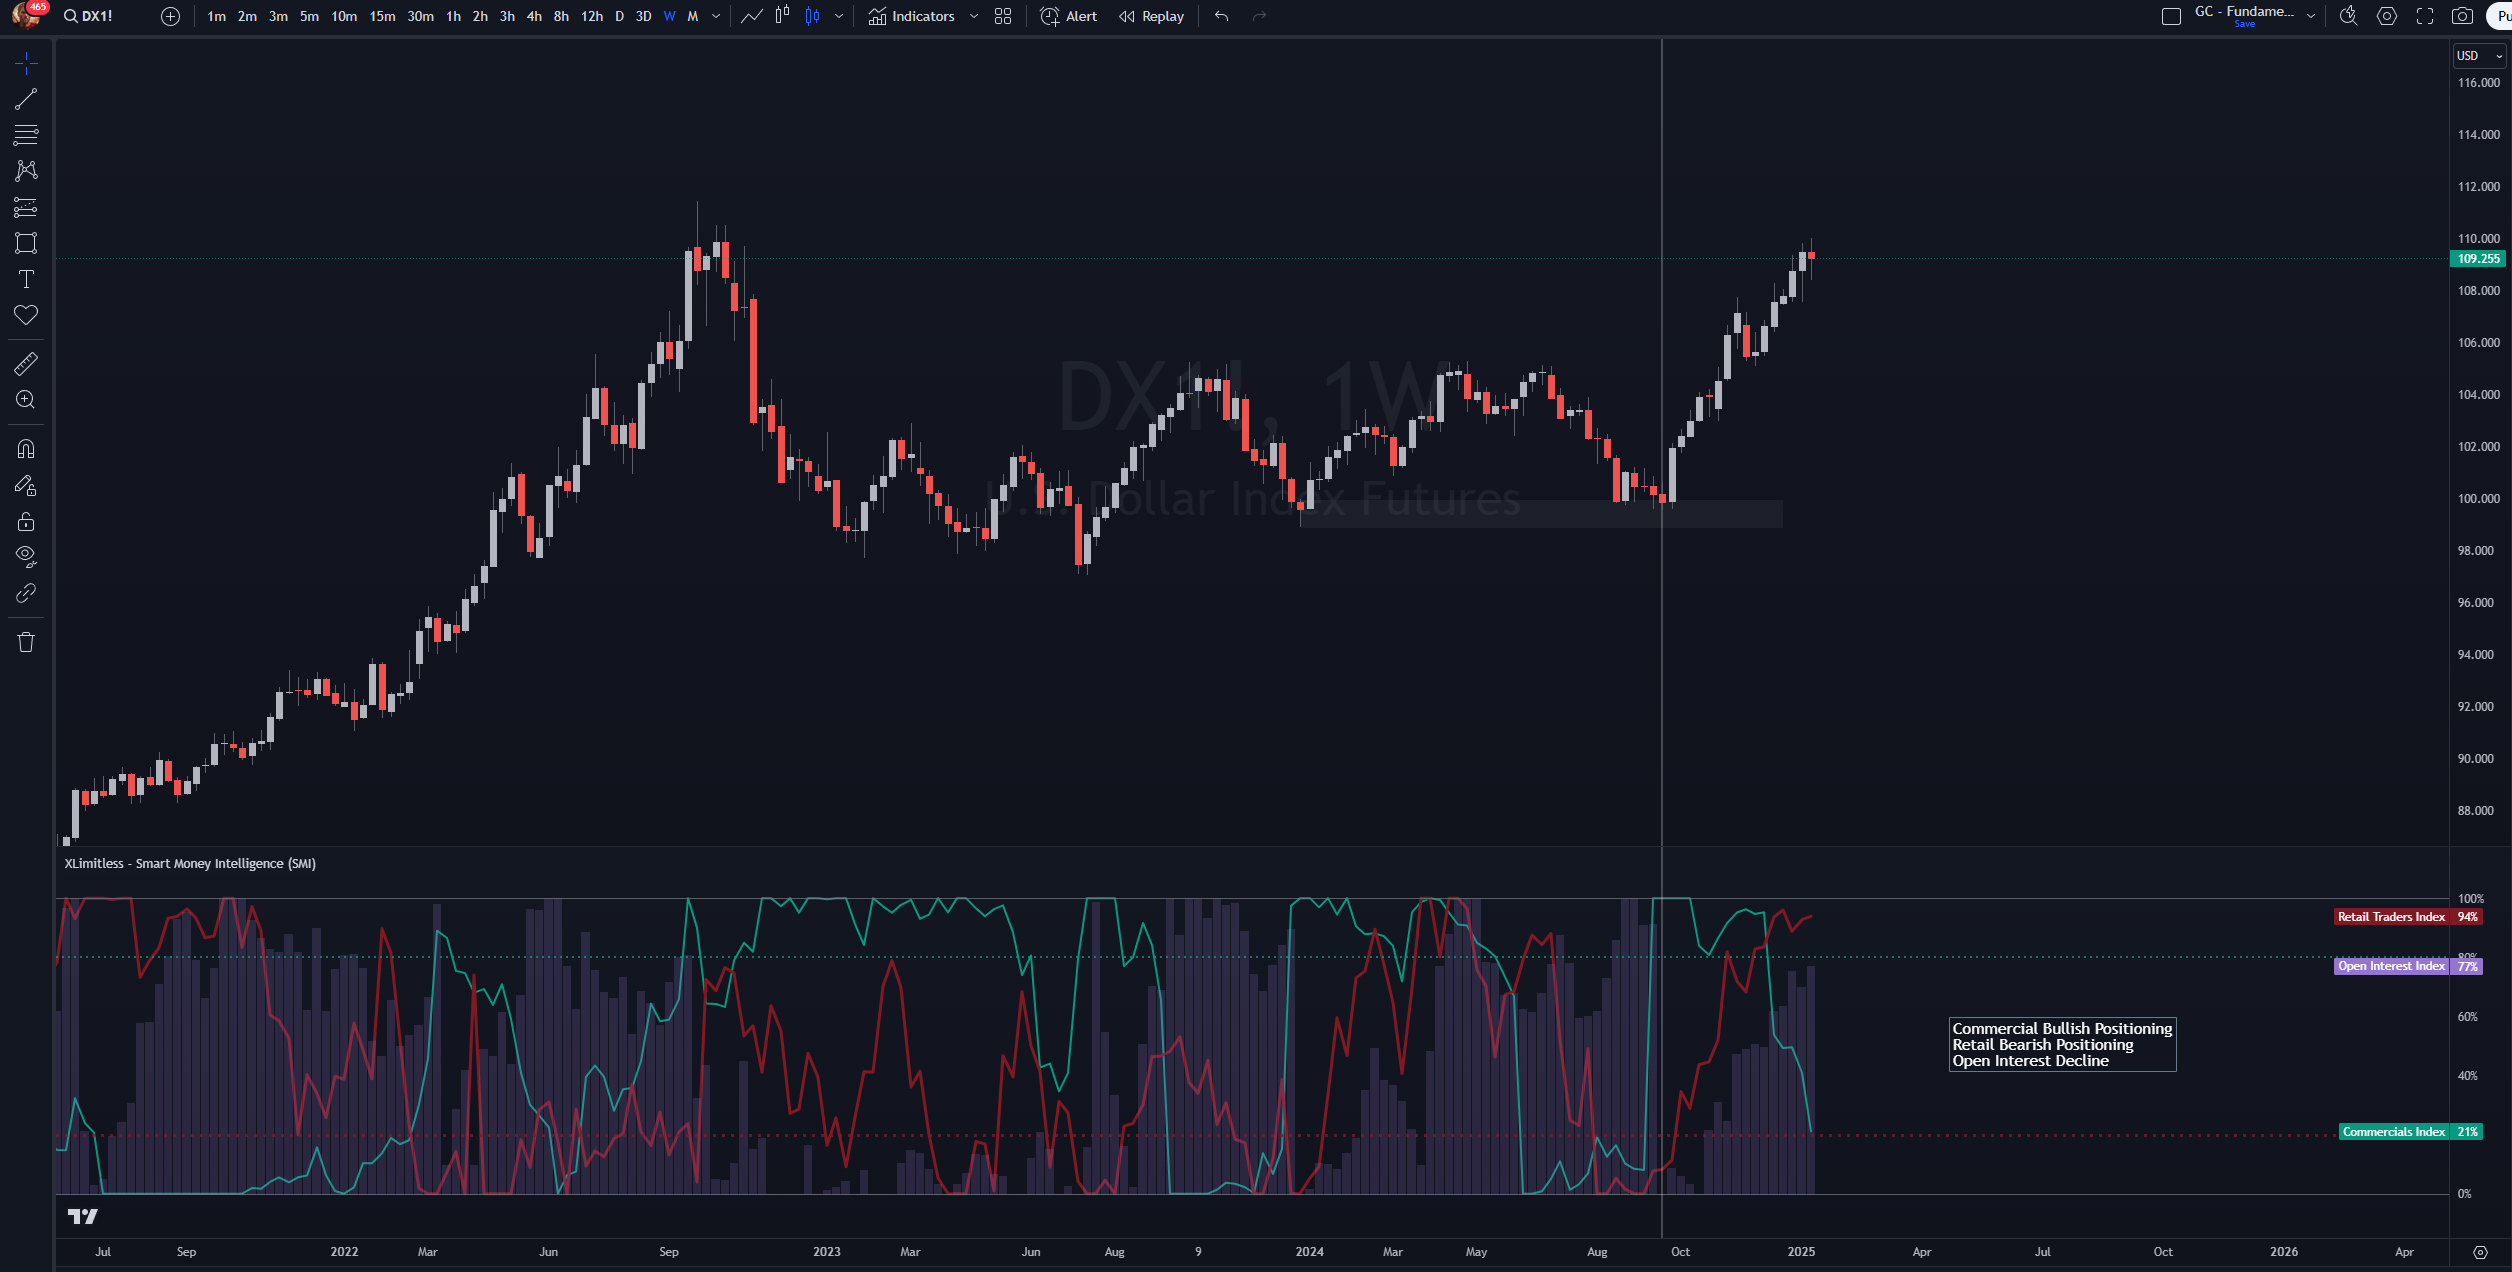Select the text annotation tool
Image resolution: width=2512 pixels, height=1272 pixels.
[26, 279]
